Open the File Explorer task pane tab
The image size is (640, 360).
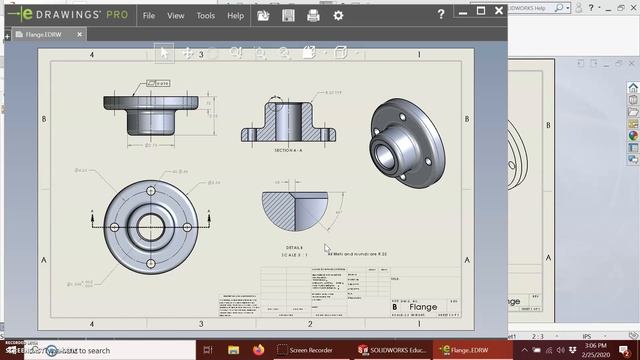(633, 112)
